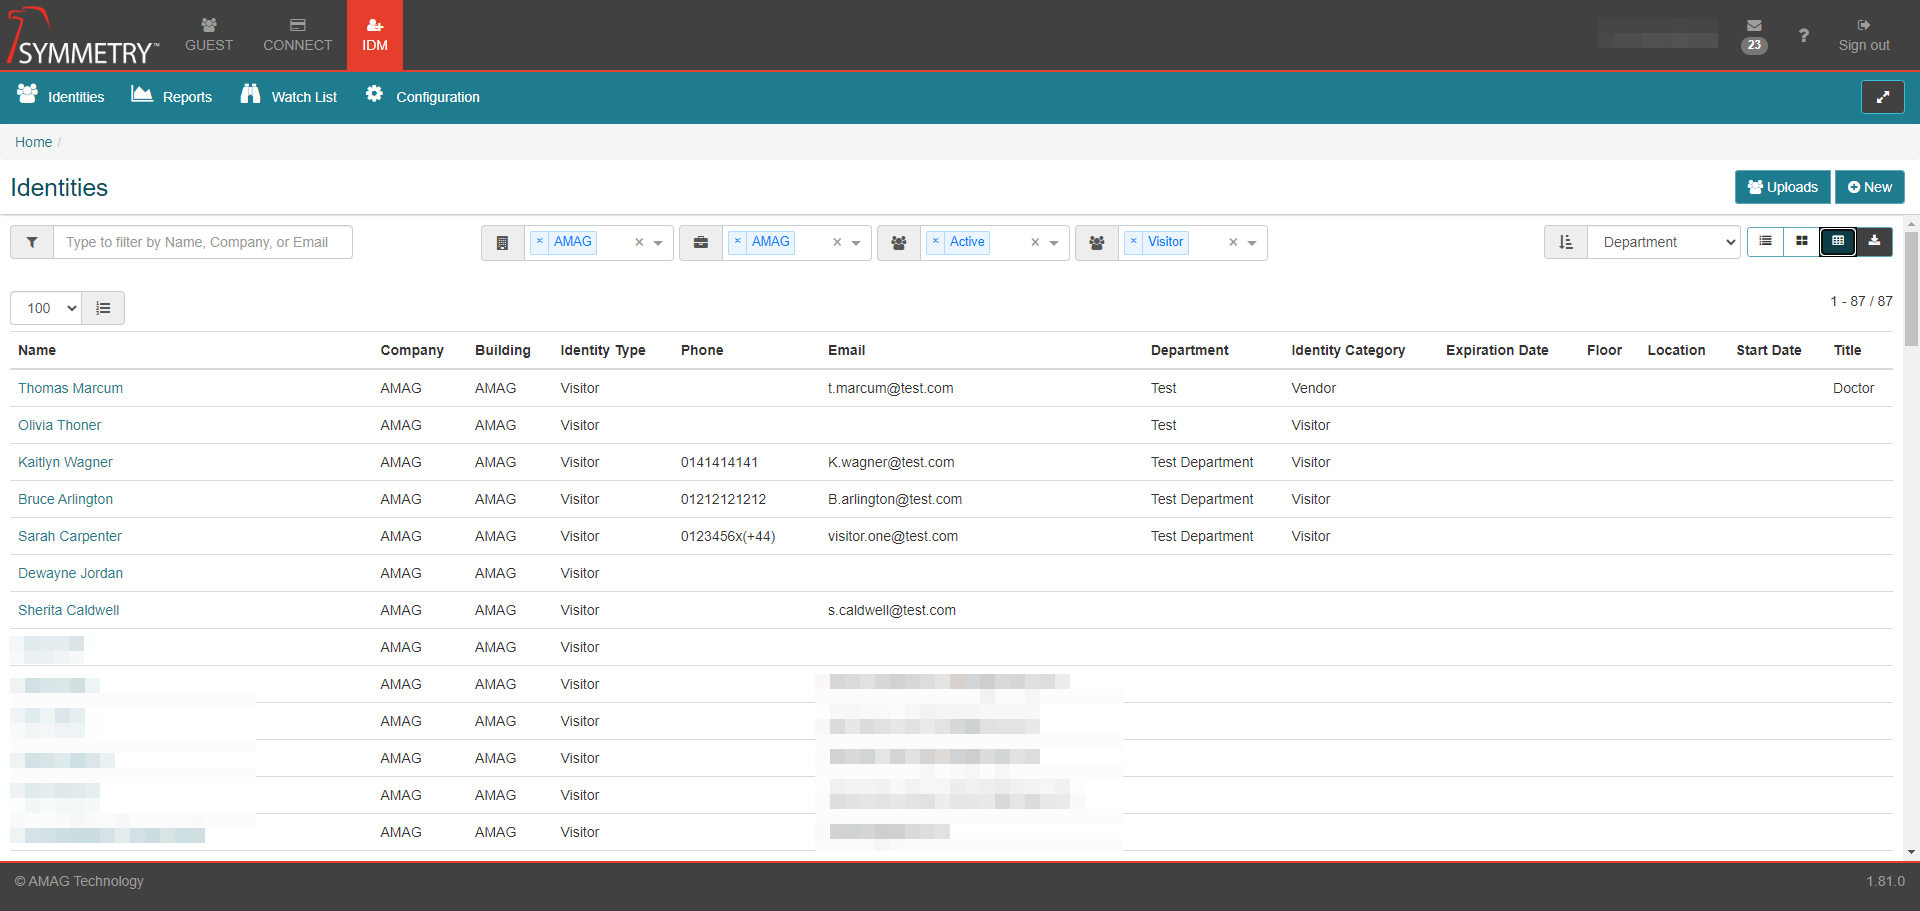This screenshot has height=911, width=1920.
Task: Switch to table view
Action: 1838,241
